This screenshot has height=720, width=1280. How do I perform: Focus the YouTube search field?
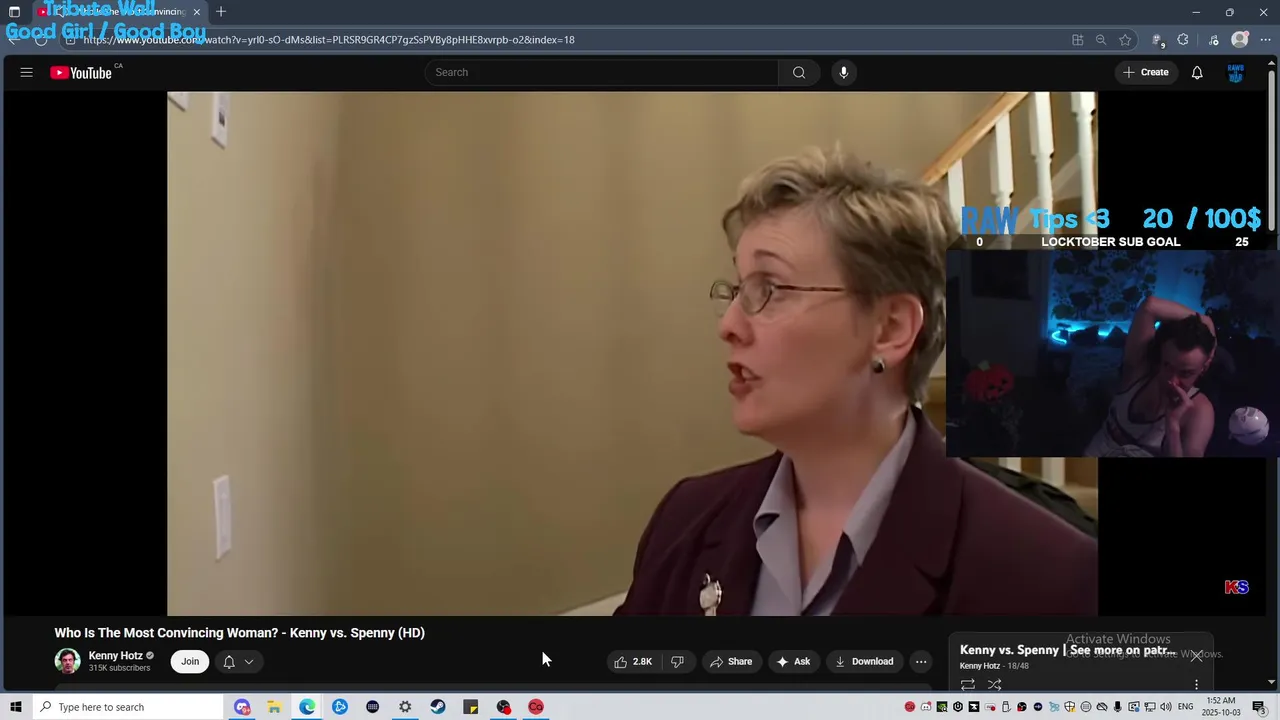click(x=602, y=72)
